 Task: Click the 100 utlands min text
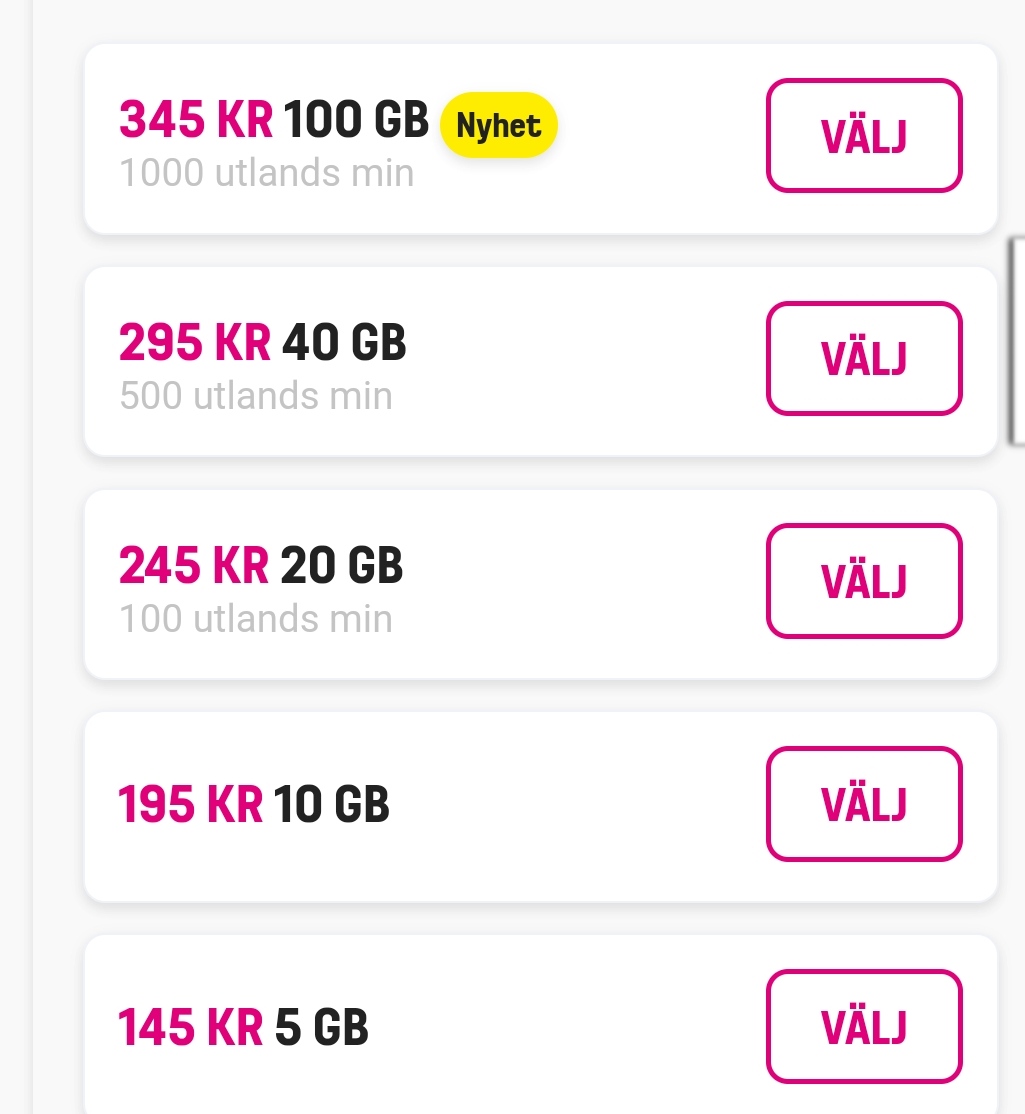(256, 619)
